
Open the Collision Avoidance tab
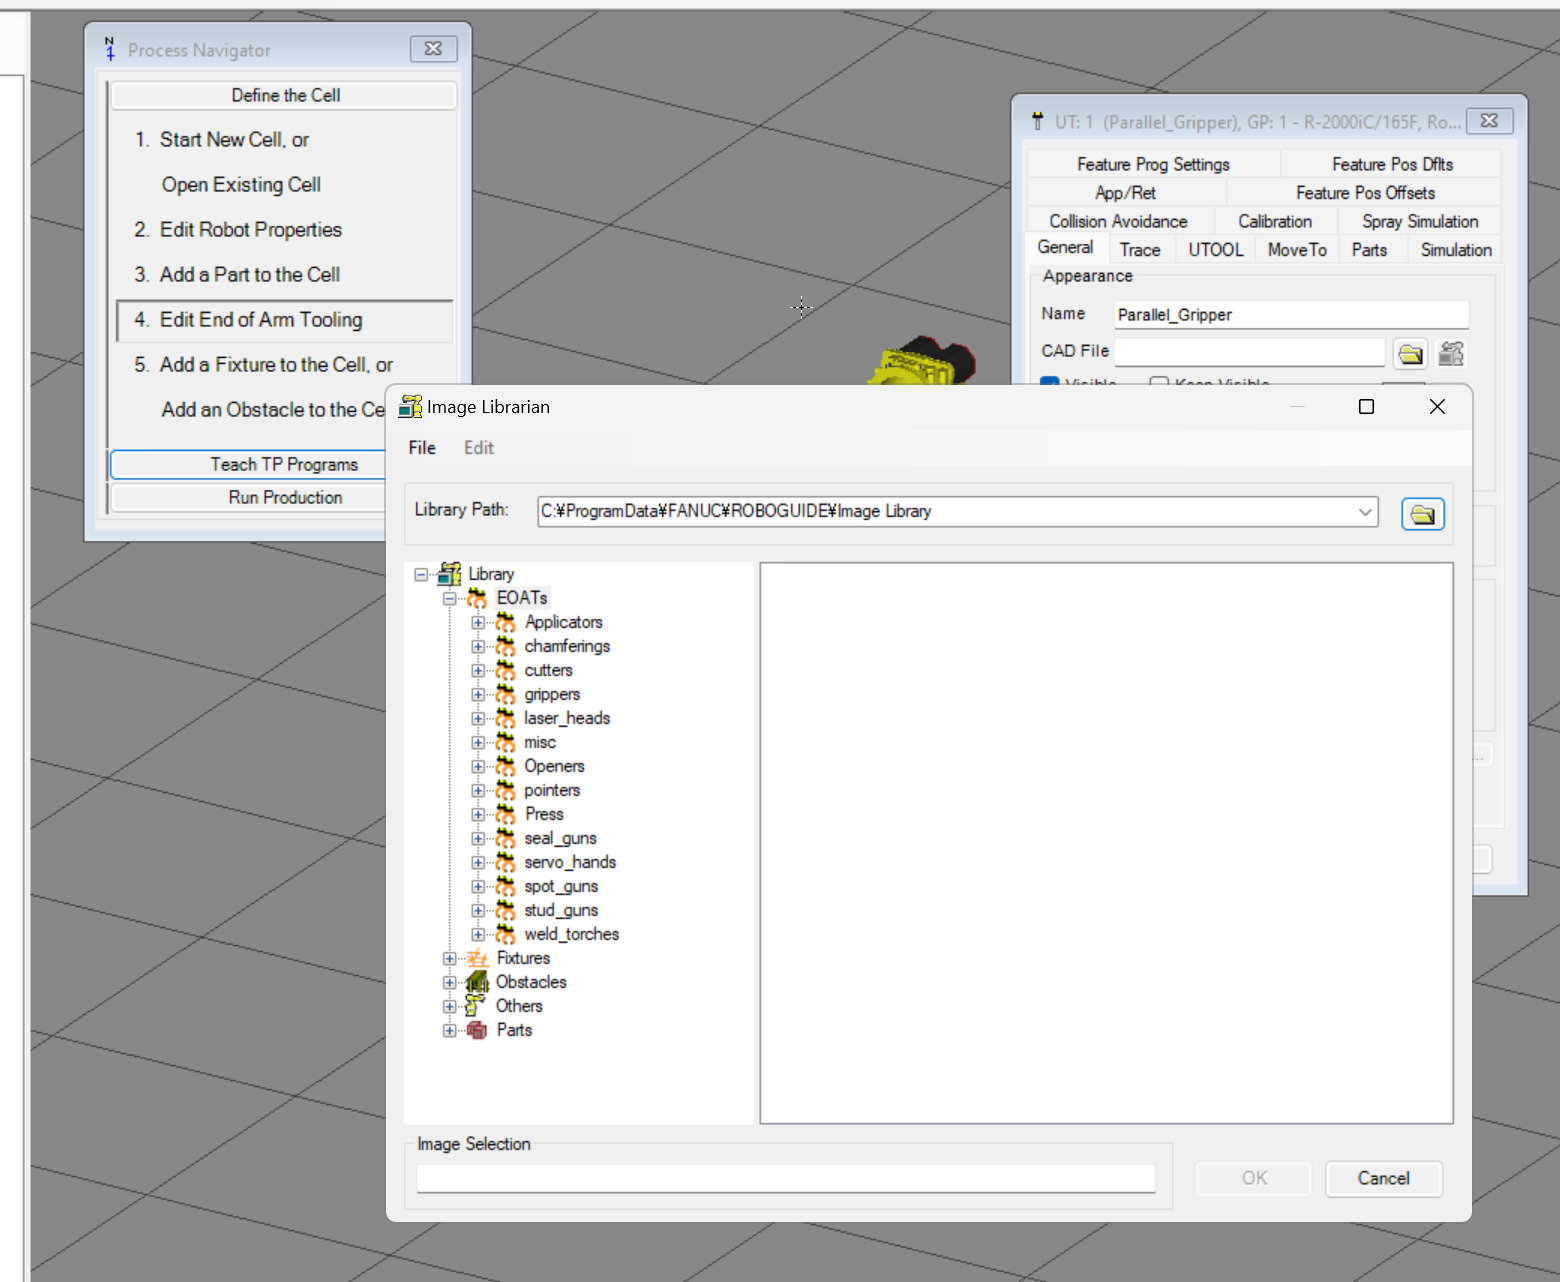point(1119,221)
